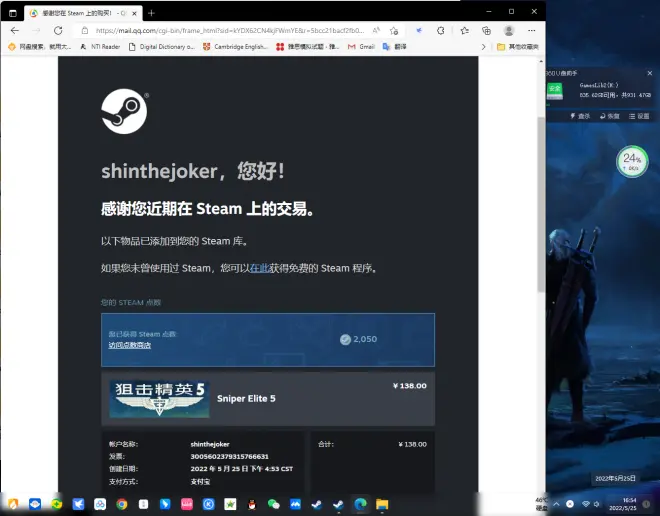Open the Favorites list icon
Viewport: 660px width, 516px height.
[465, 30]
